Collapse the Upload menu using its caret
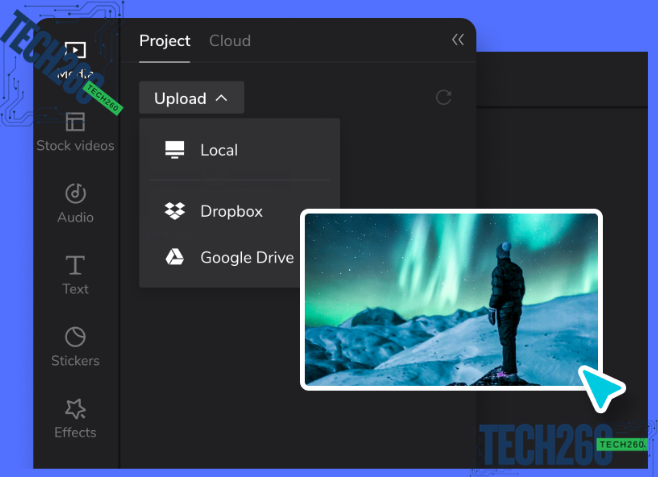The width and height of the screenshot is (658, 477). pyautogui.click(x=222, y=98)
